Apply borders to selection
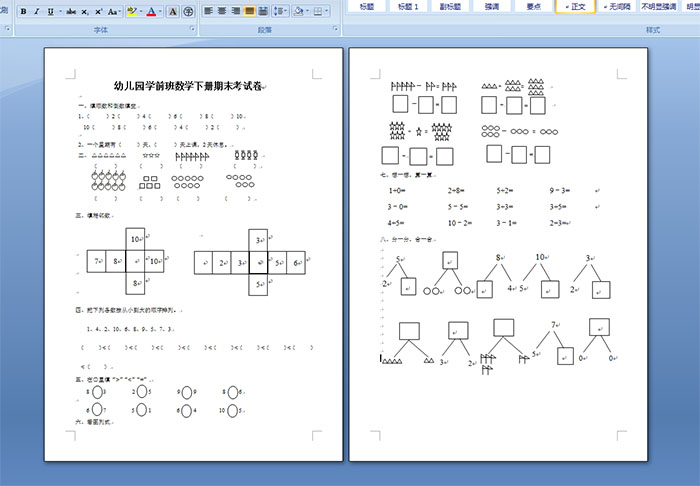The height and width of the screenshot is (486, 700). [x=318, y=11]
